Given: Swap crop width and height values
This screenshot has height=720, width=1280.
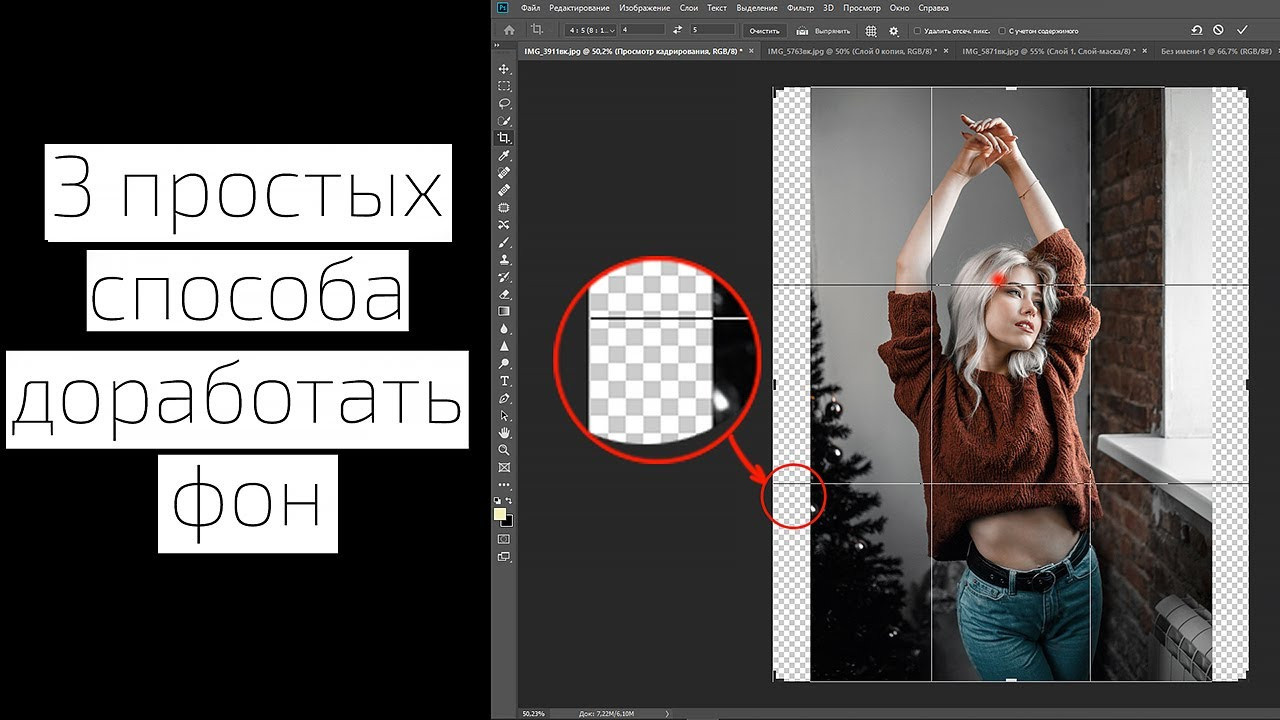Looking at the screenshot, I should pyautogui.click(x=678, y=30).
